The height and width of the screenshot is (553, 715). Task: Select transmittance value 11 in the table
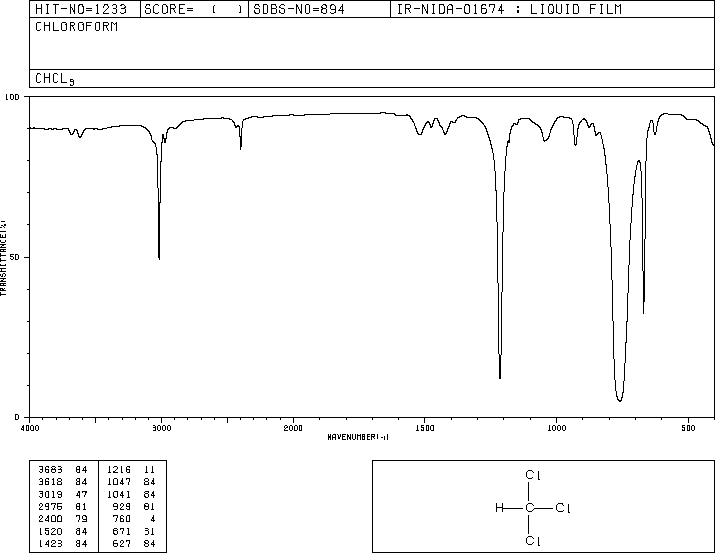(x=150, y=470)
